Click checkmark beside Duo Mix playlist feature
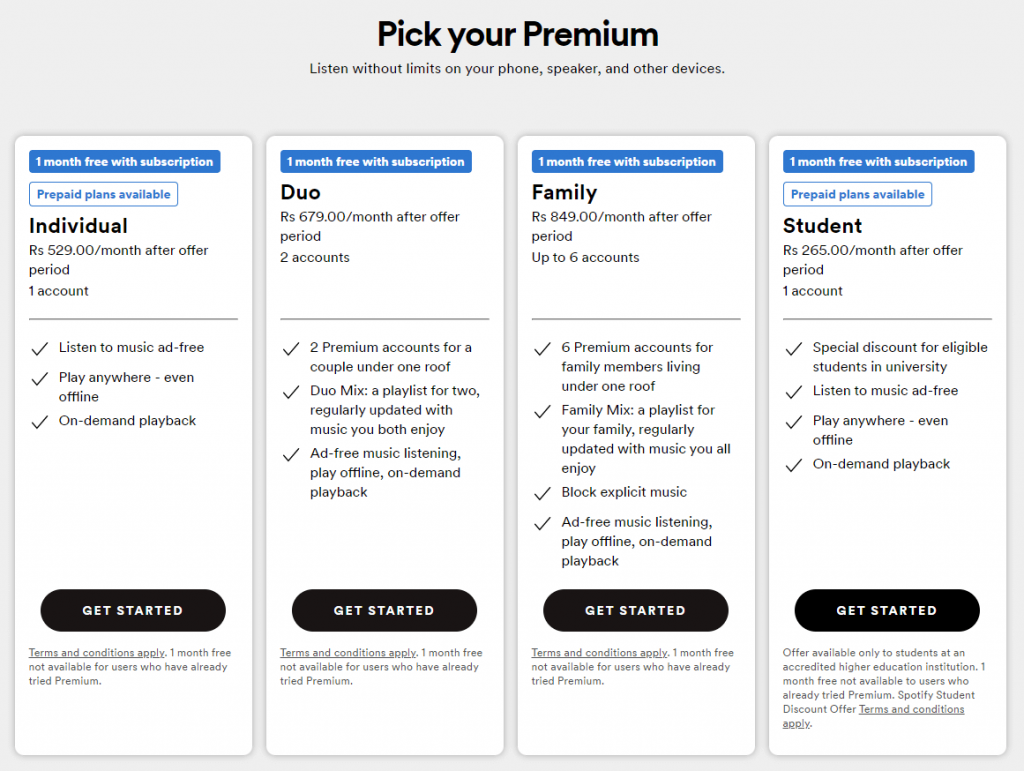 coord(291,392)
